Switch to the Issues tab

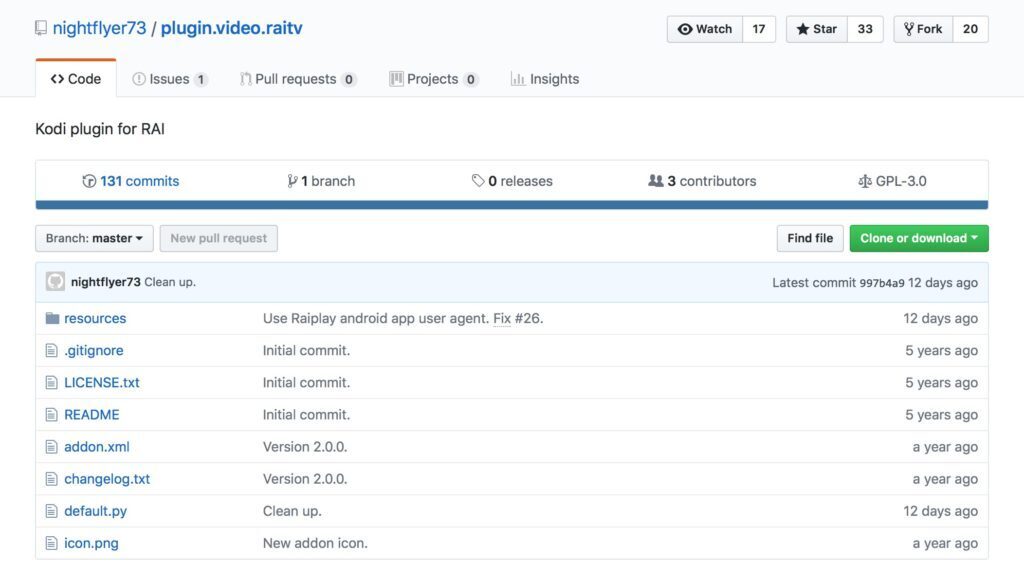pyautogui.click(x=169, y=79)
